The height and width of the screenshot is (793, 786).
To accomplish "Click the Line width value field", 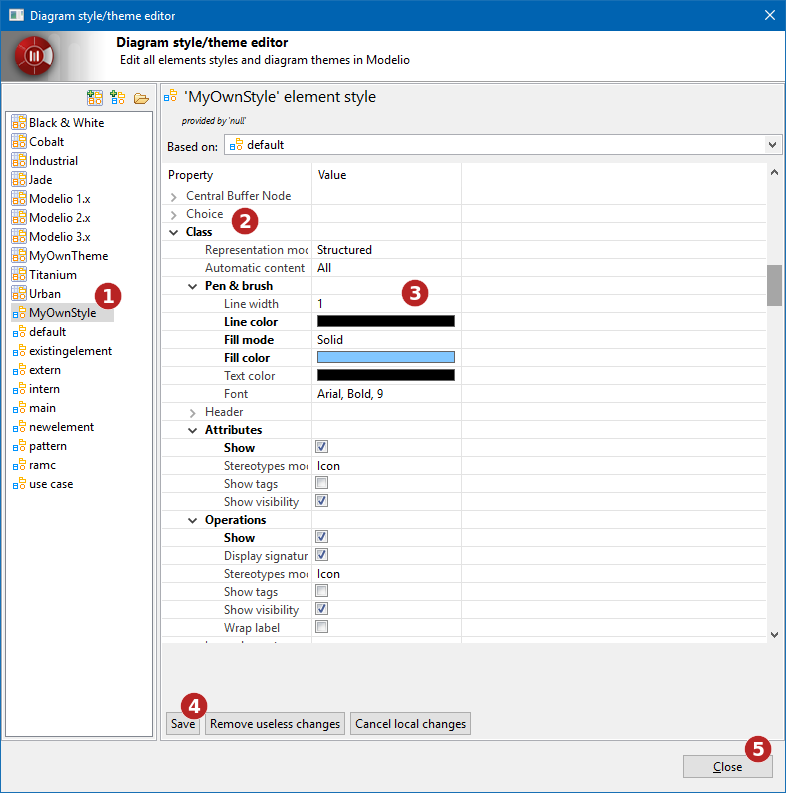I will point(385,304).
